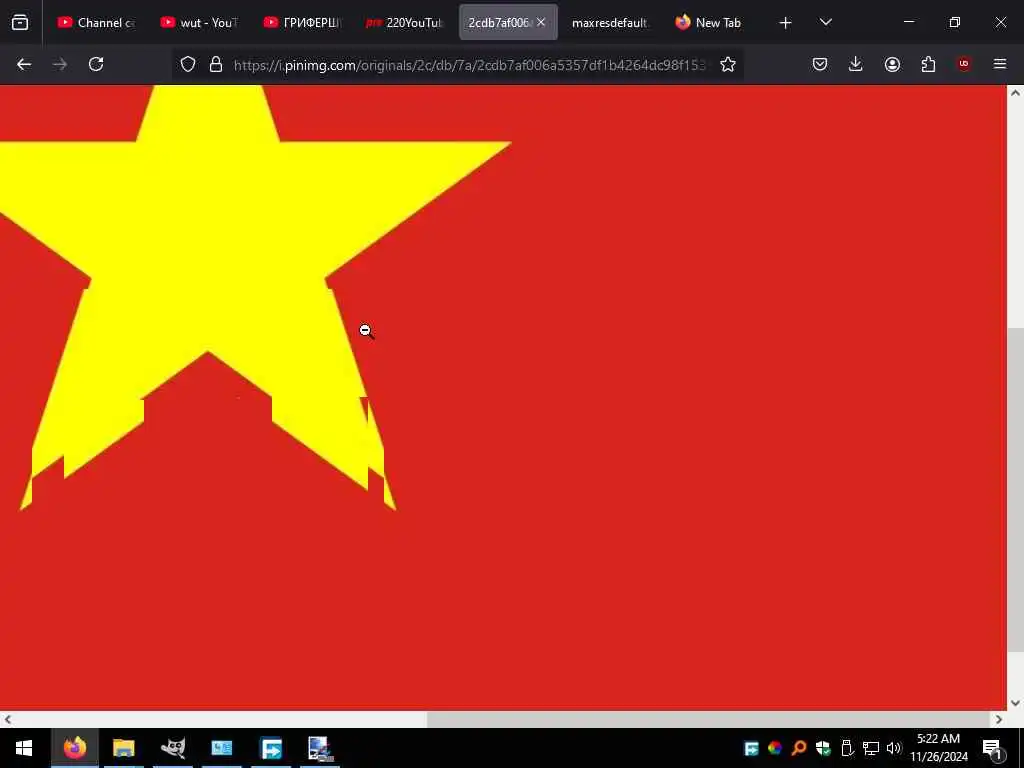Screen dimensions: 1024x768
Task: Reload the current page
Action: 96,64
